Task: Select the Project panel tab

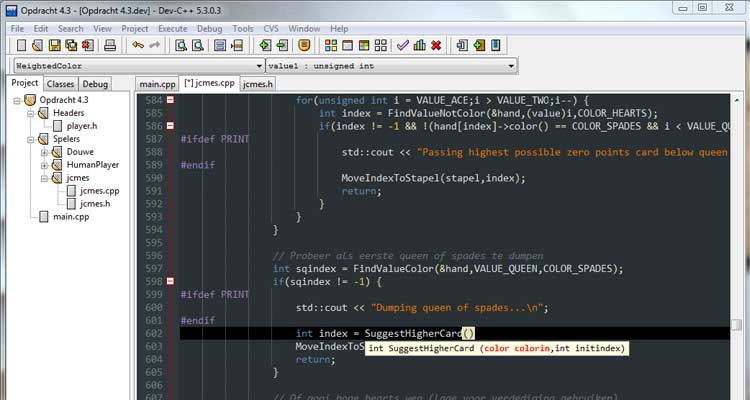Action: (25, 83)
